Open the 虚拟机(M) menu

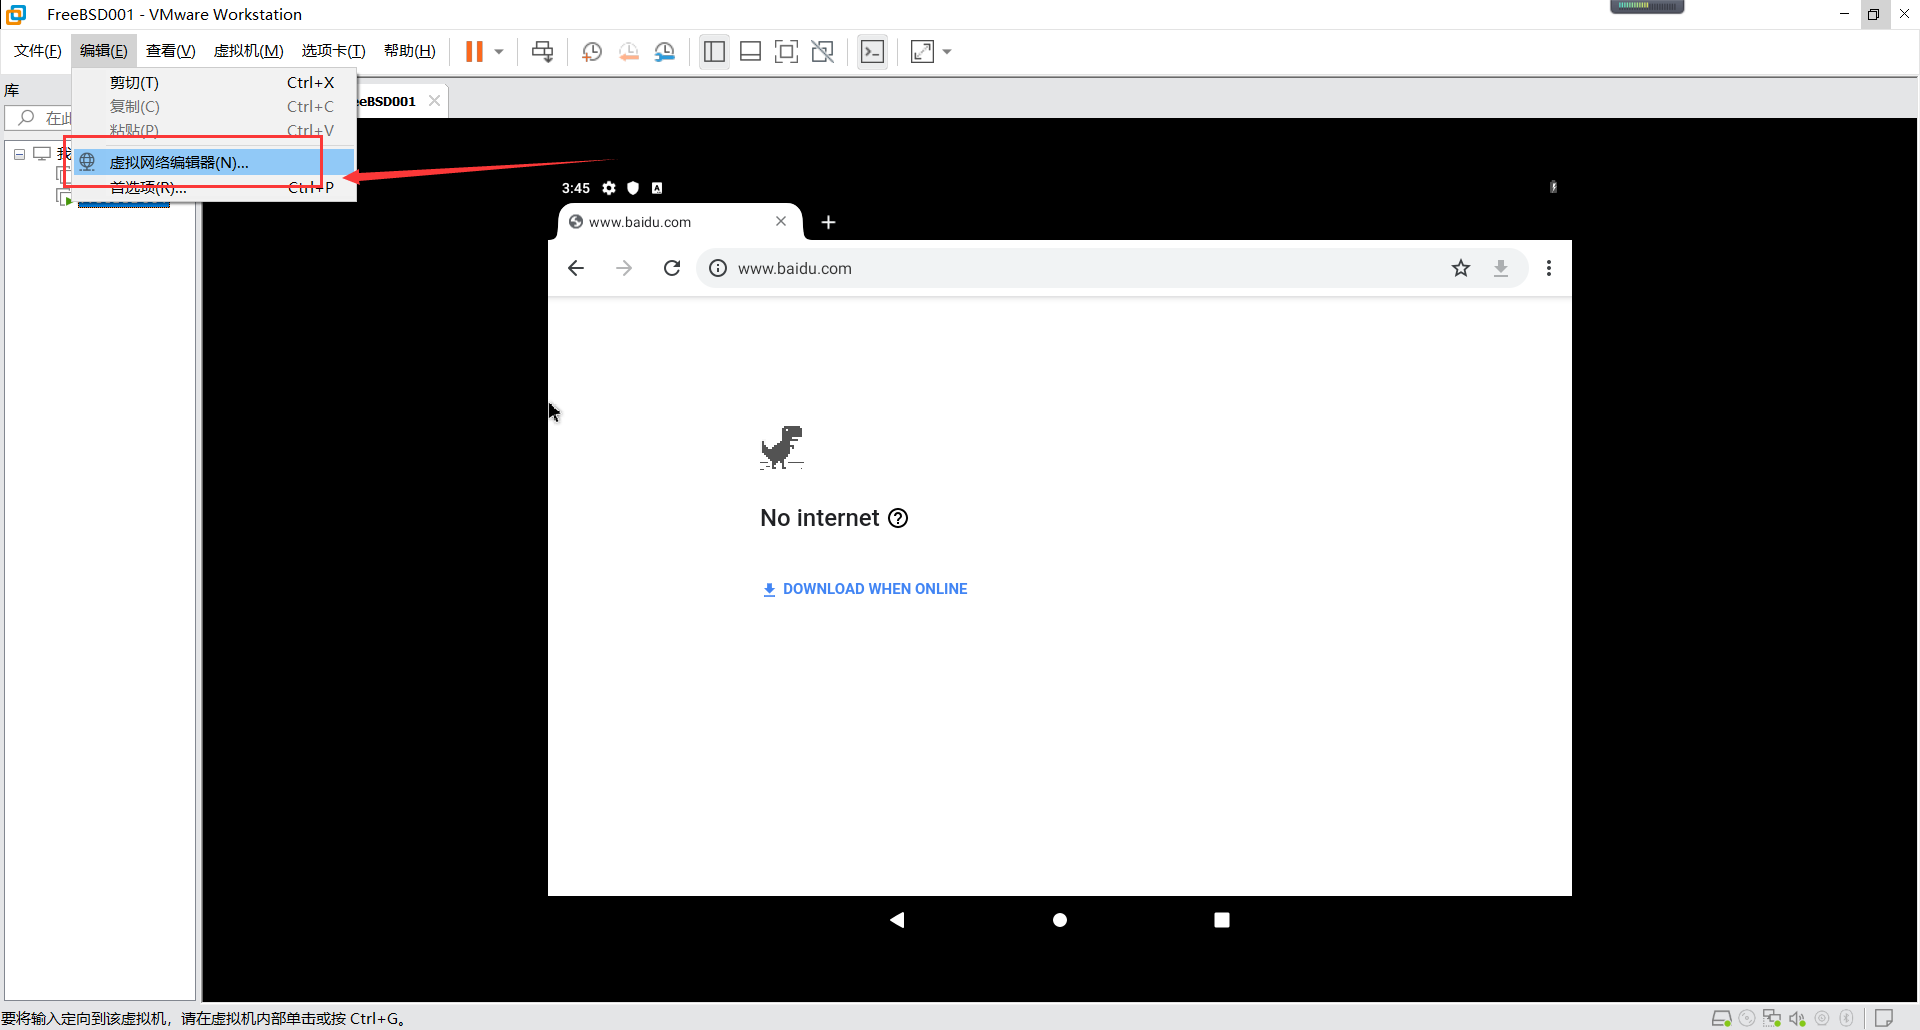[249, 51]
